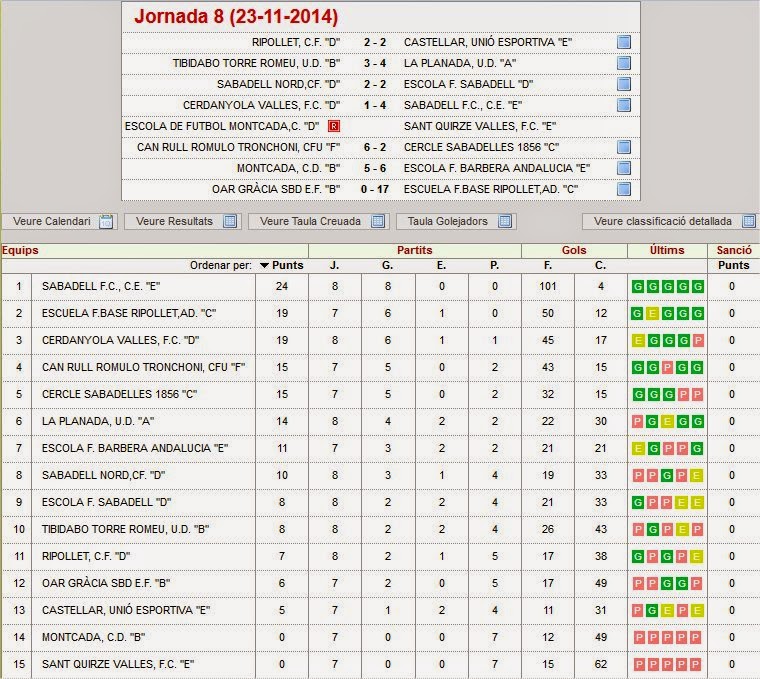
Task: Sort by J. column header
Action: coord(334,266)
